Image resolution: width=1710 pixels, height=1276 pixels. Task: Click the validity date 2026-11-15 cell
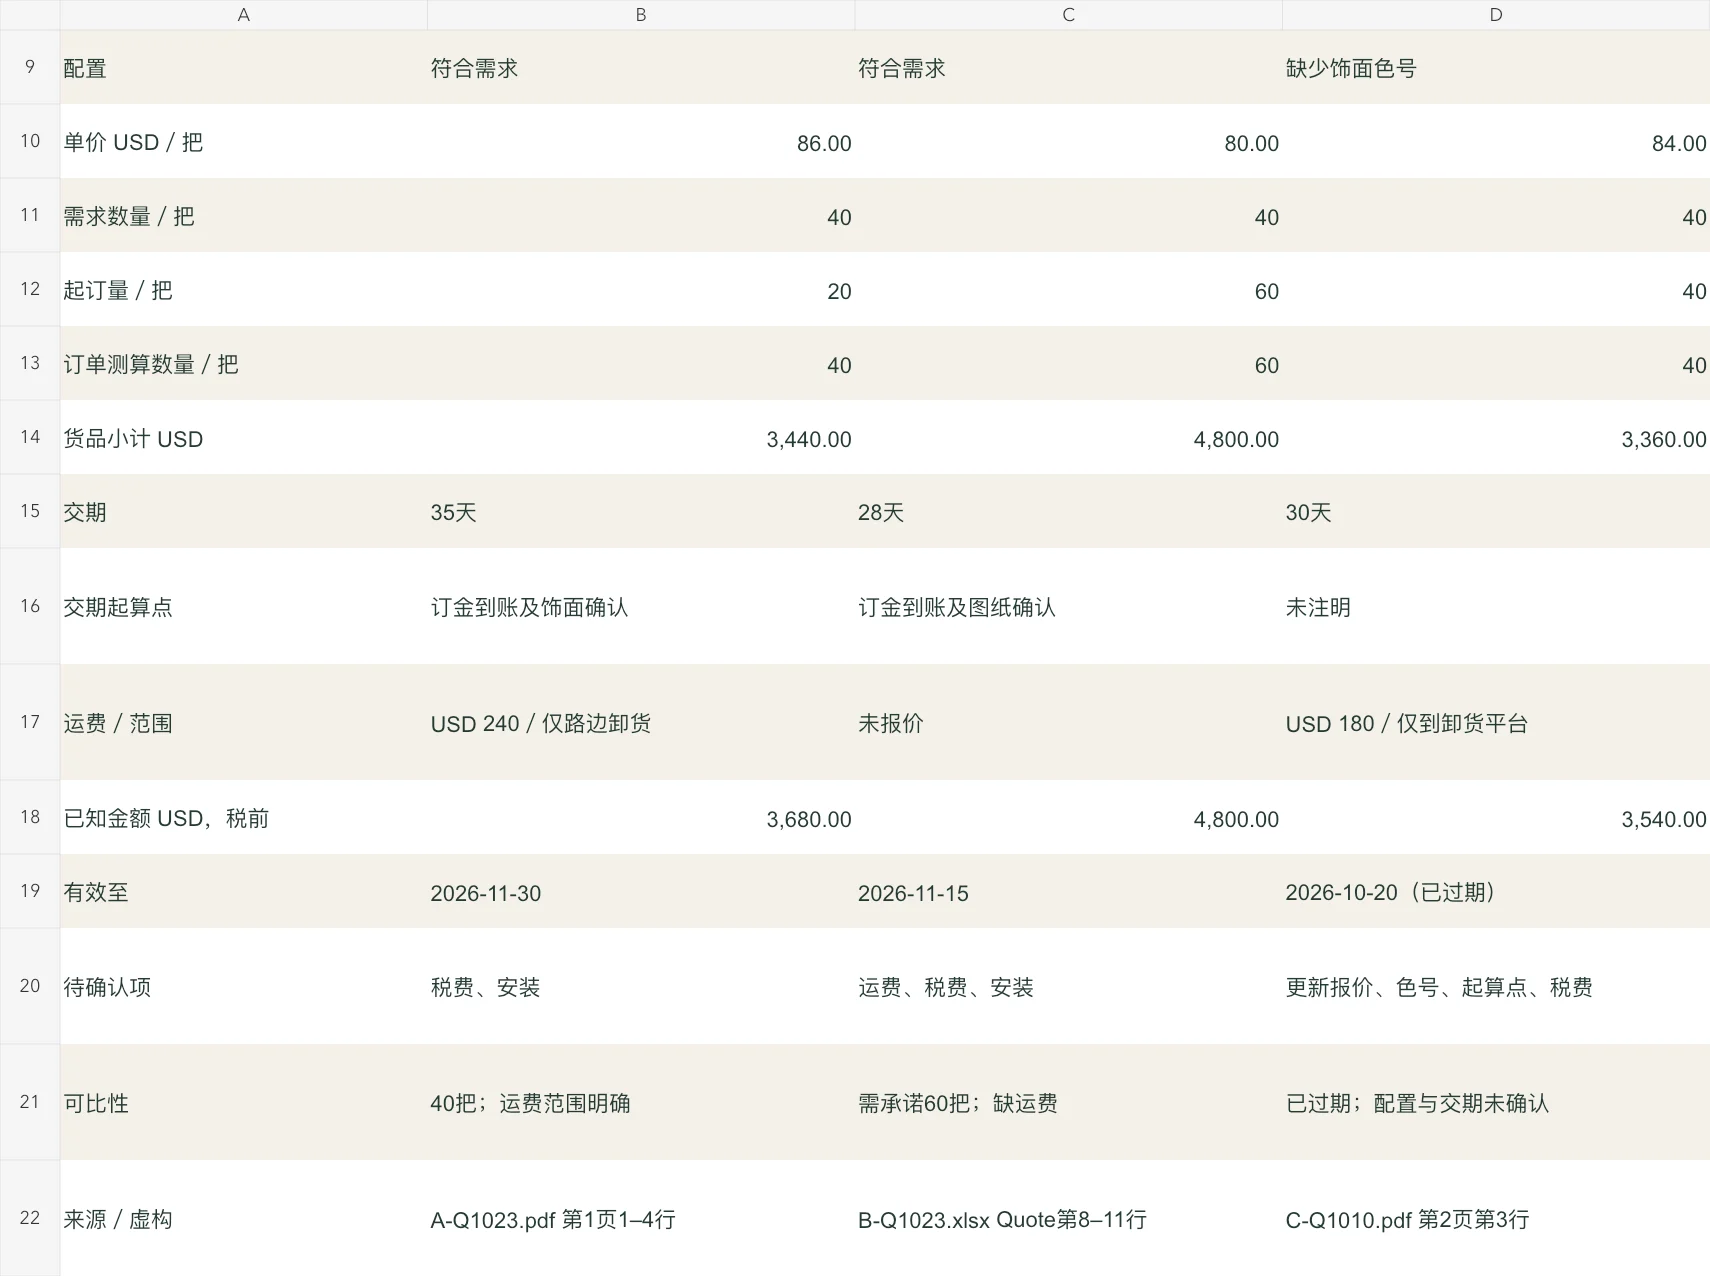(1068, 892)
